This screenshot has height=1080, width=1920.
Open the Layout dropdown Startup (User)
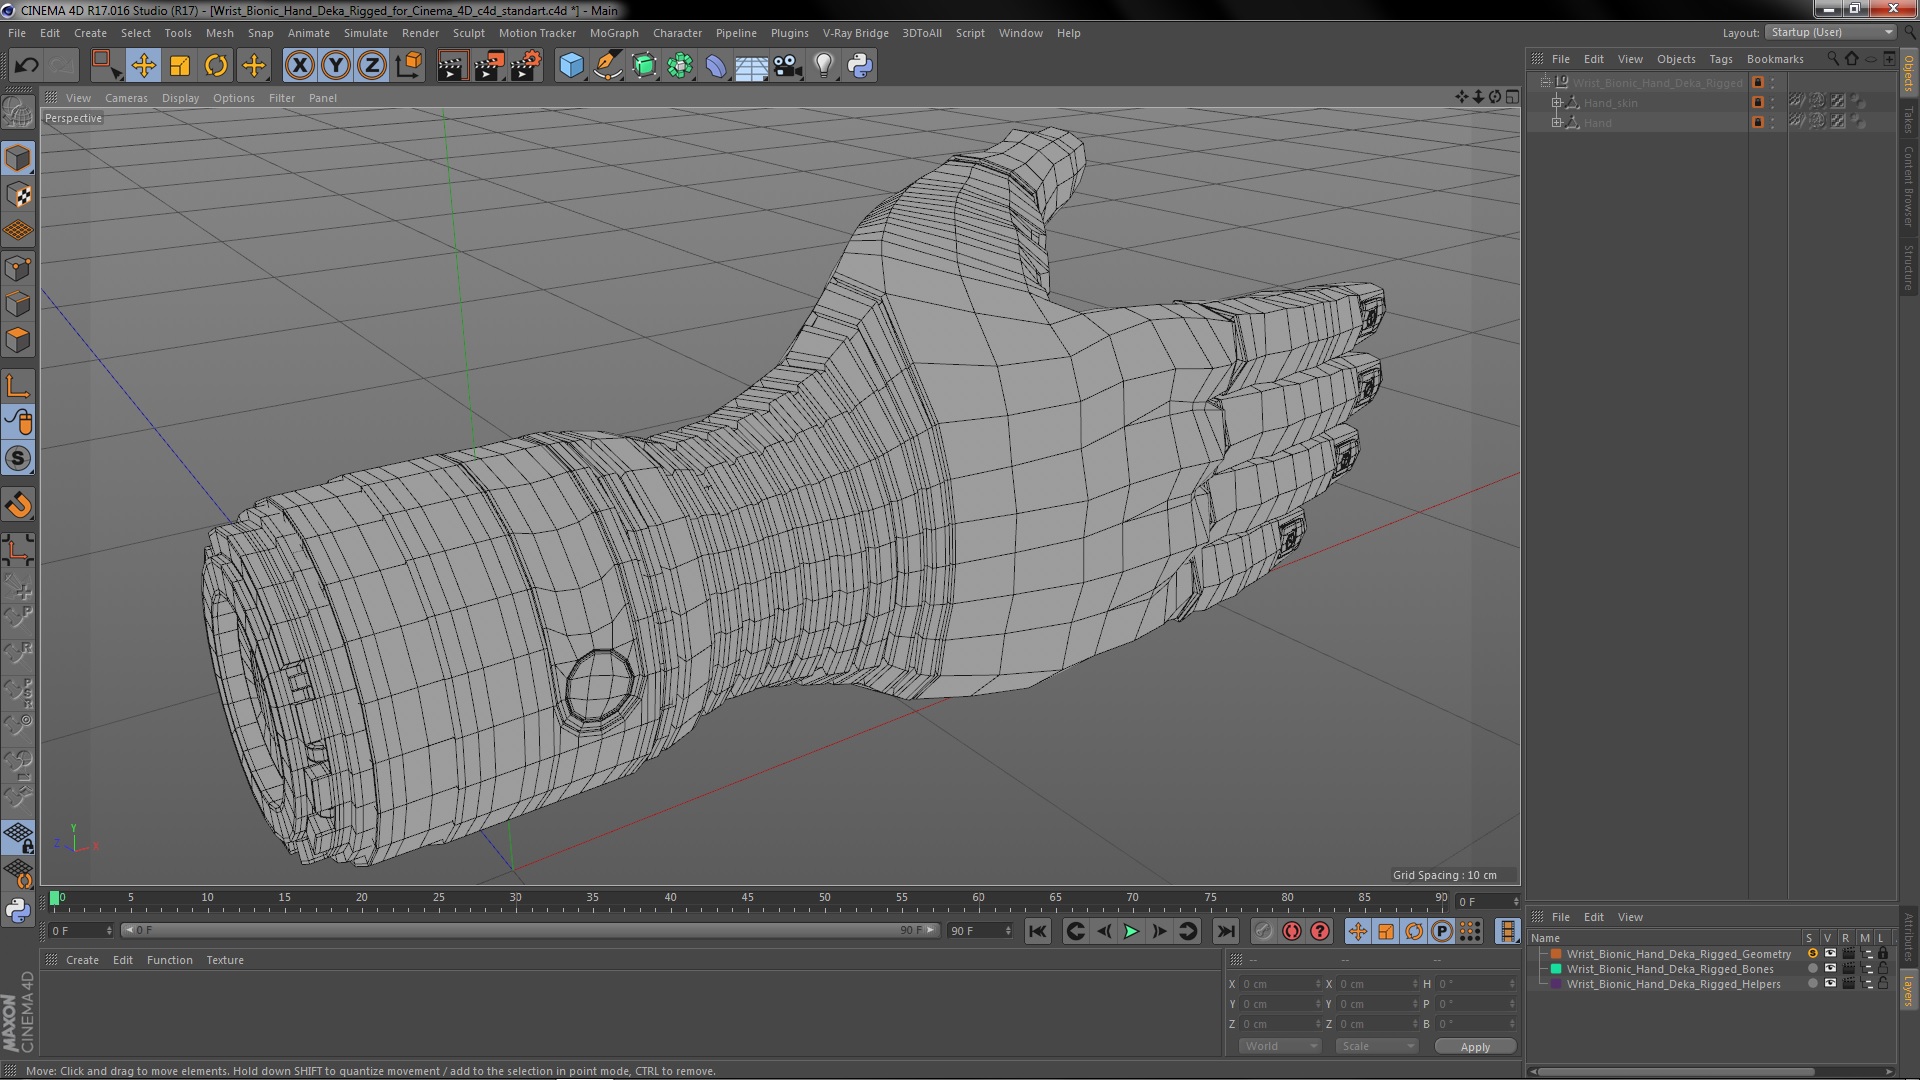pyautogui.click(x=1830, y=32)
